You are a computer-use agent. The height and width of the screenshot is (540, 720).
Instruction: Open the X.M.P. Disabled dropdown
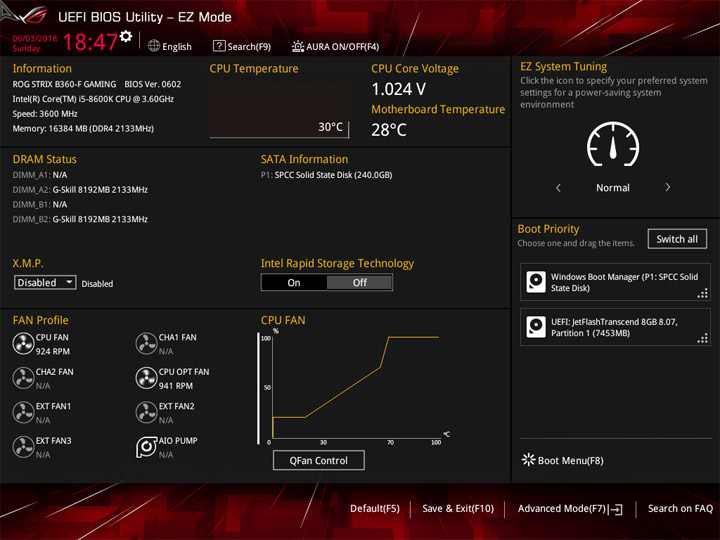pyautogui.click(x=45, y=282)
